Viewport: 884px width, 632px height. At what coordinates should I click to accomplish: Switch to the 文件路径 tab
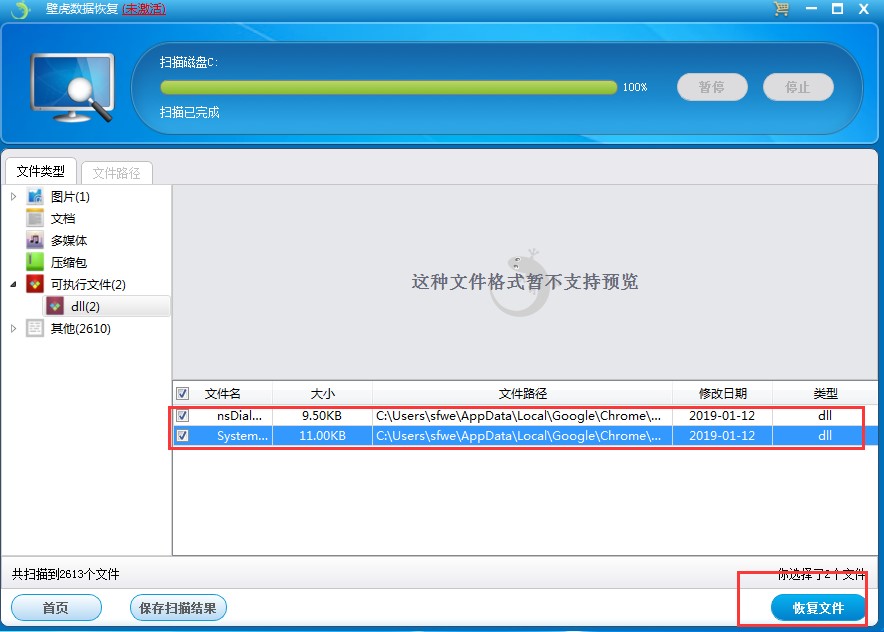(117, 171)
